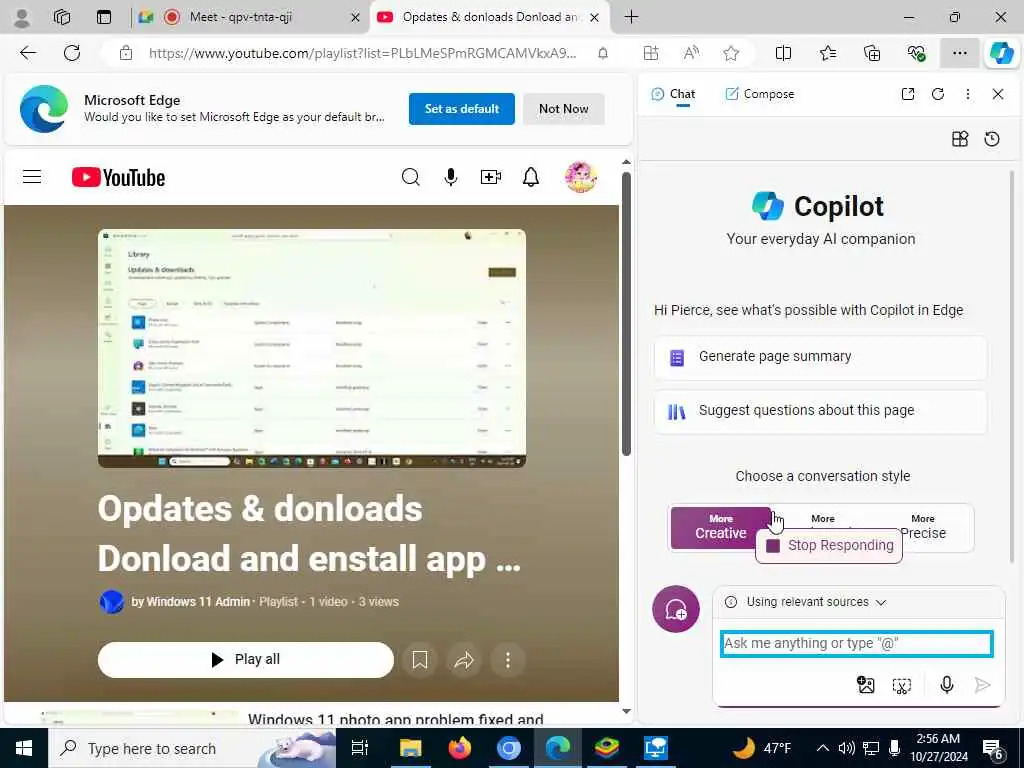This screenshot has height=768, width=1024.
Task: Go to YouTube home logo
Action: click(118, 177)
